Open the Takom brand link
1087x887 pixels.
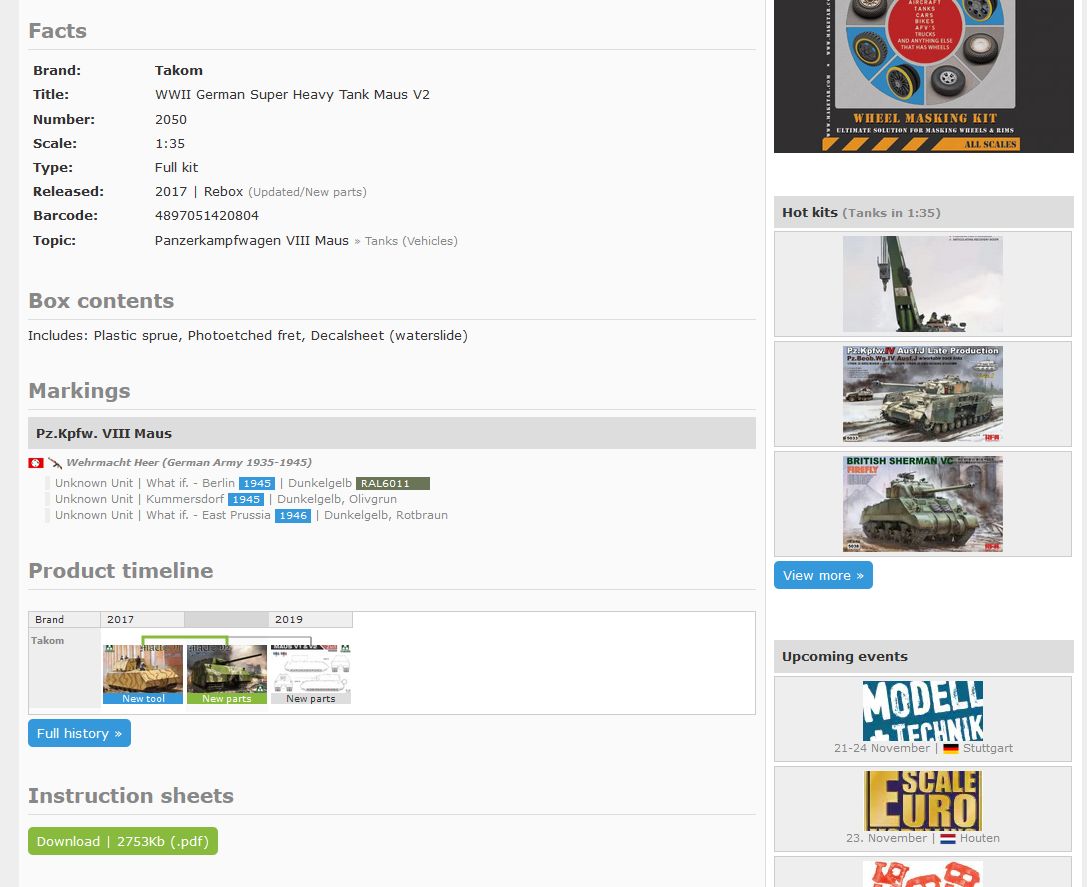coord(179,71)
